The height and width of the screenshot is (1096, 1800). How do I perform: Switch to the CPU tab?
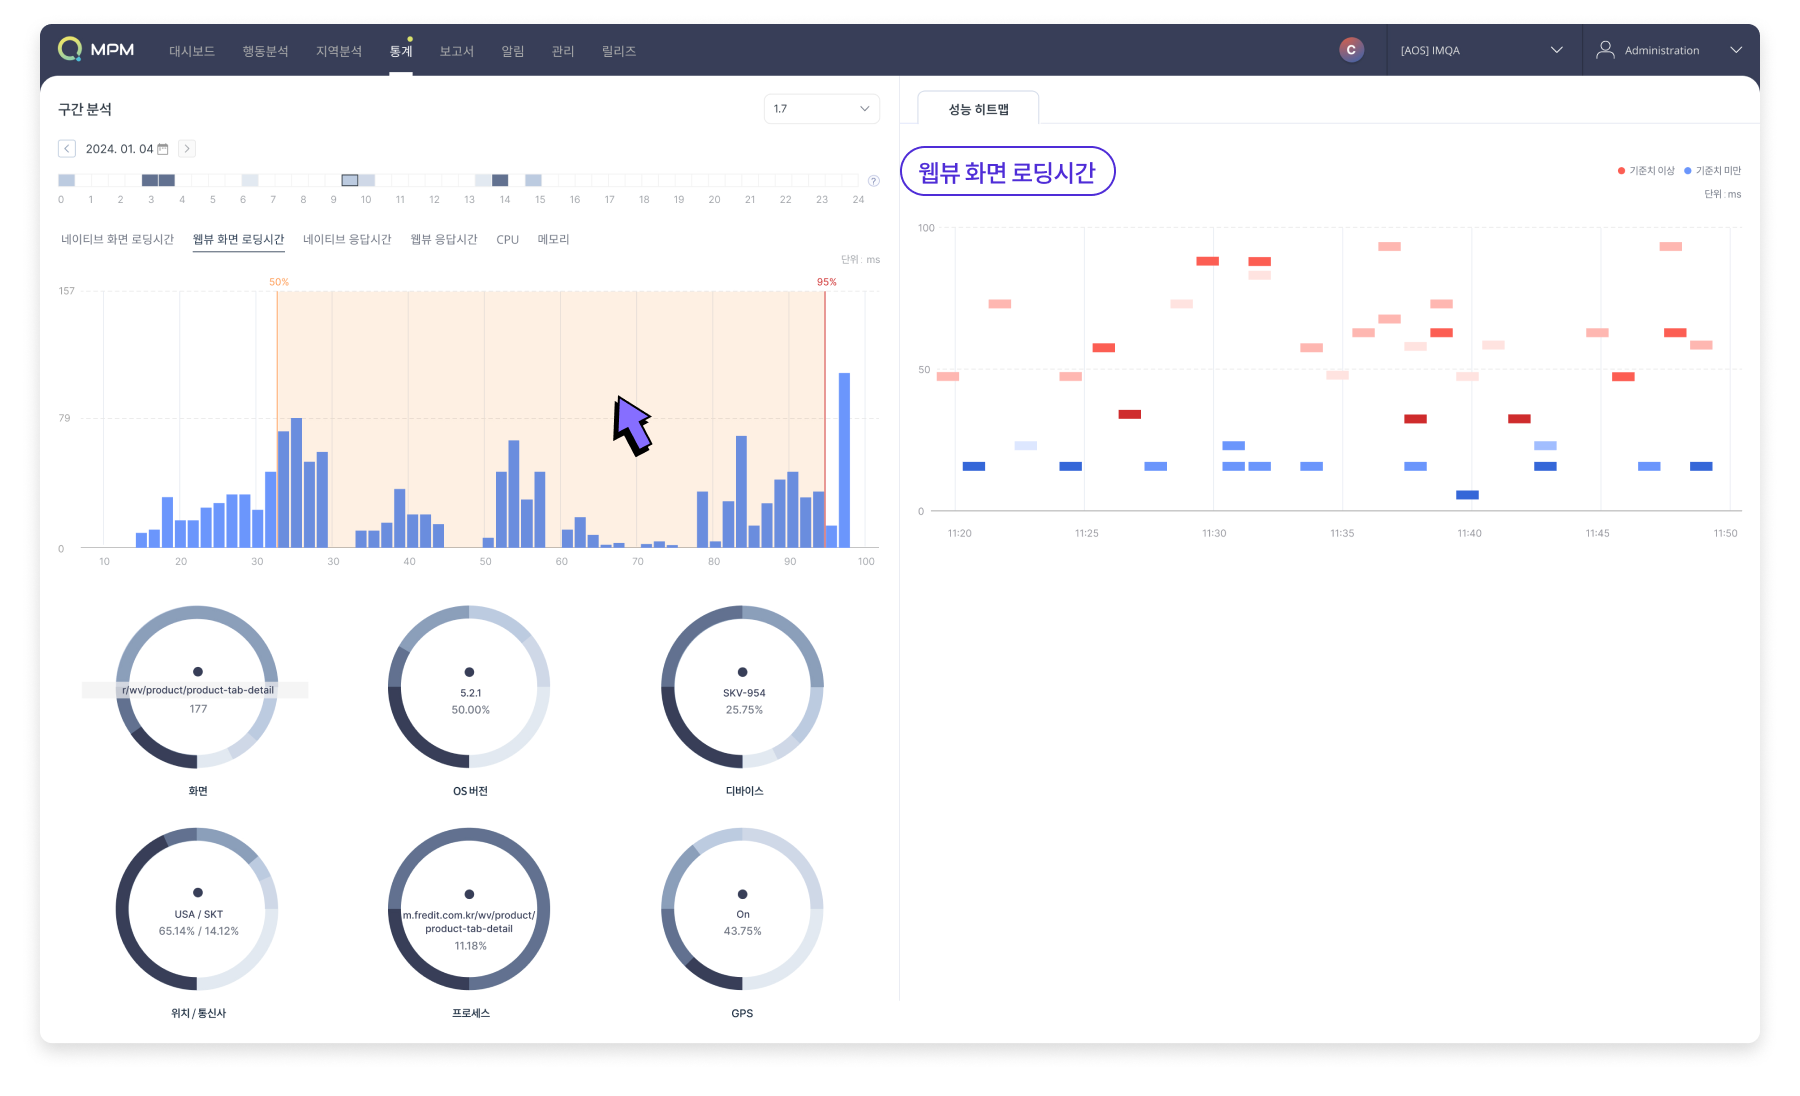[x=508, y=240]
